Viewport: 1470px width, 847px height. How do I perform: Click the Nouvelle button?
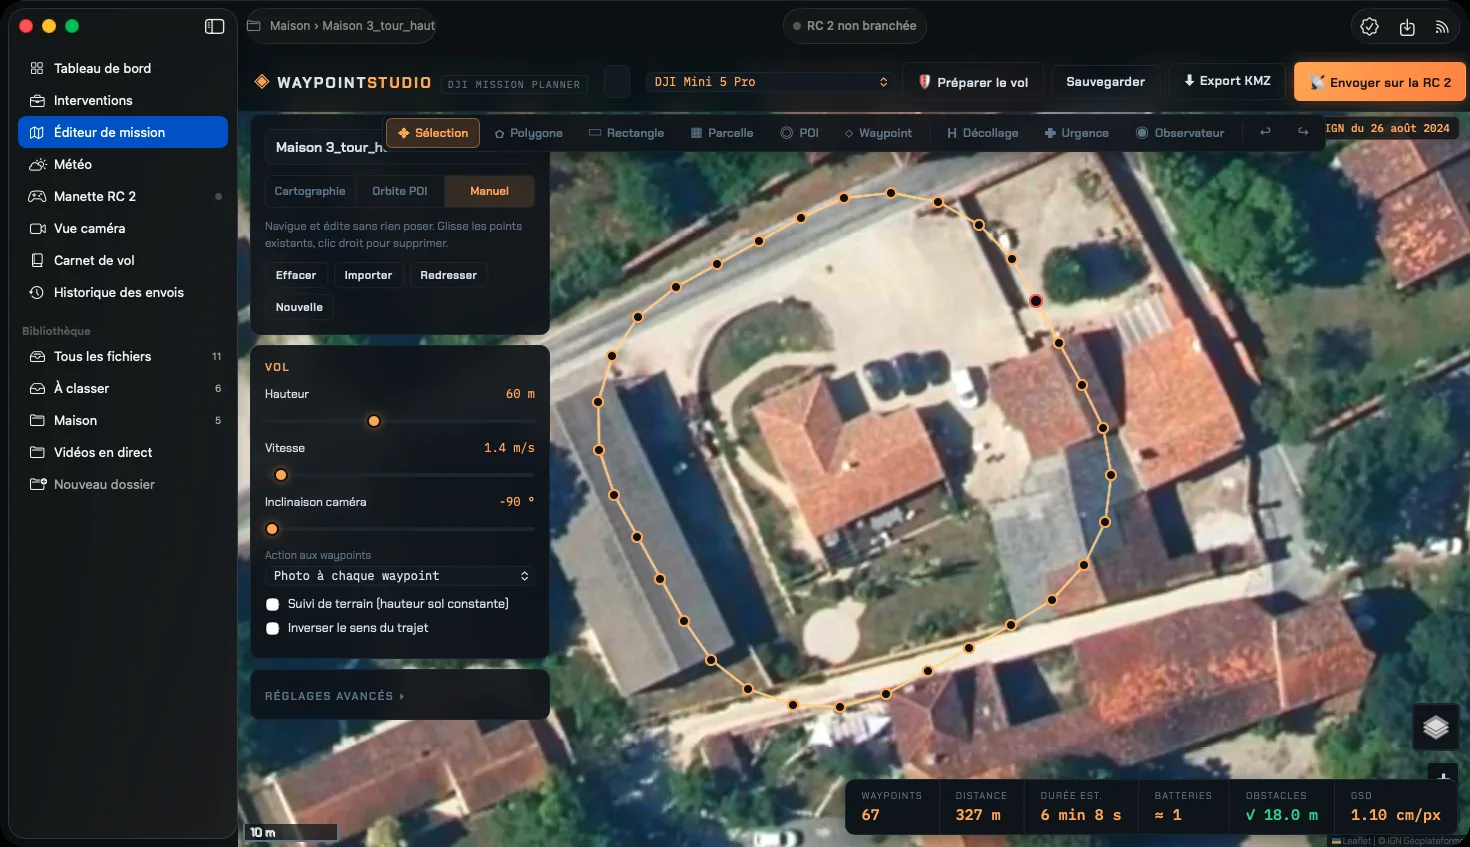click(x=299, y=307)
